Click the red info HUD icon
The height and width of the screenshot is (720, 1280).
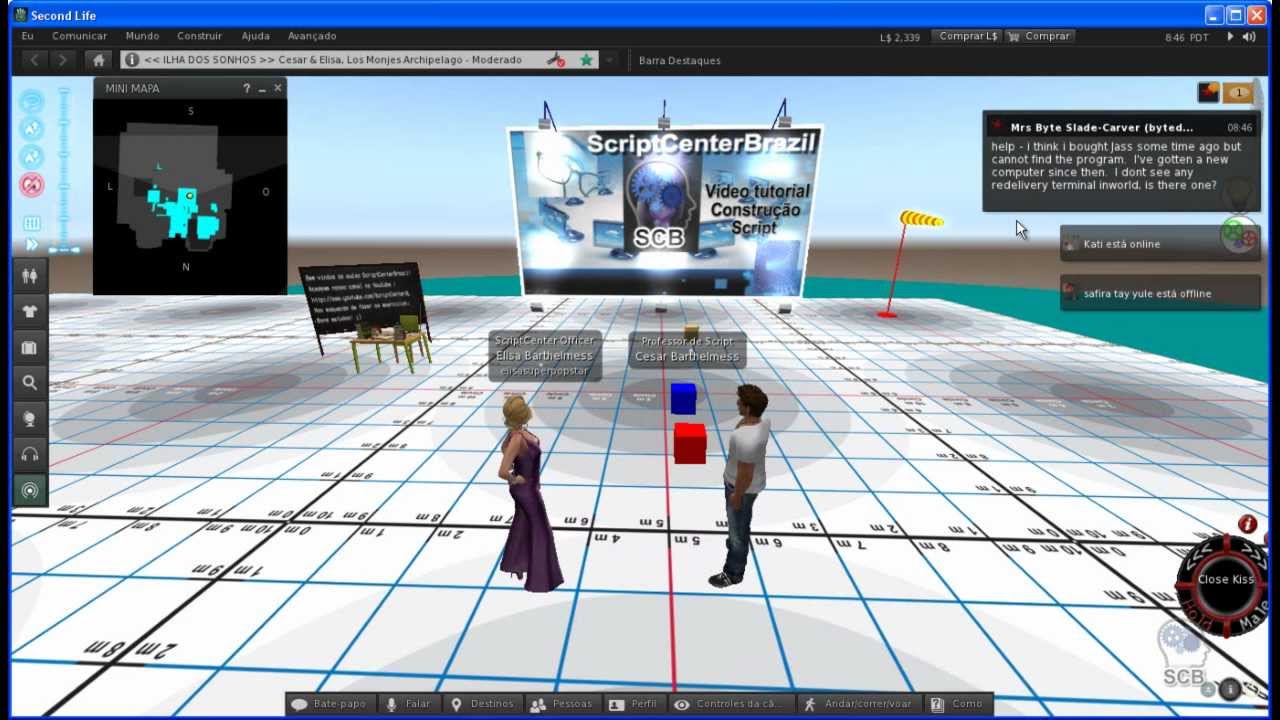tap(1247, 524)
